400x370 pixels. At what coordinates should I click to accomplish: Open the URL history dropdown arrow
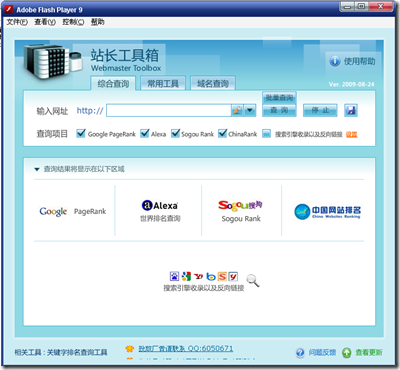pyautogui.click(x=250, y=110)
